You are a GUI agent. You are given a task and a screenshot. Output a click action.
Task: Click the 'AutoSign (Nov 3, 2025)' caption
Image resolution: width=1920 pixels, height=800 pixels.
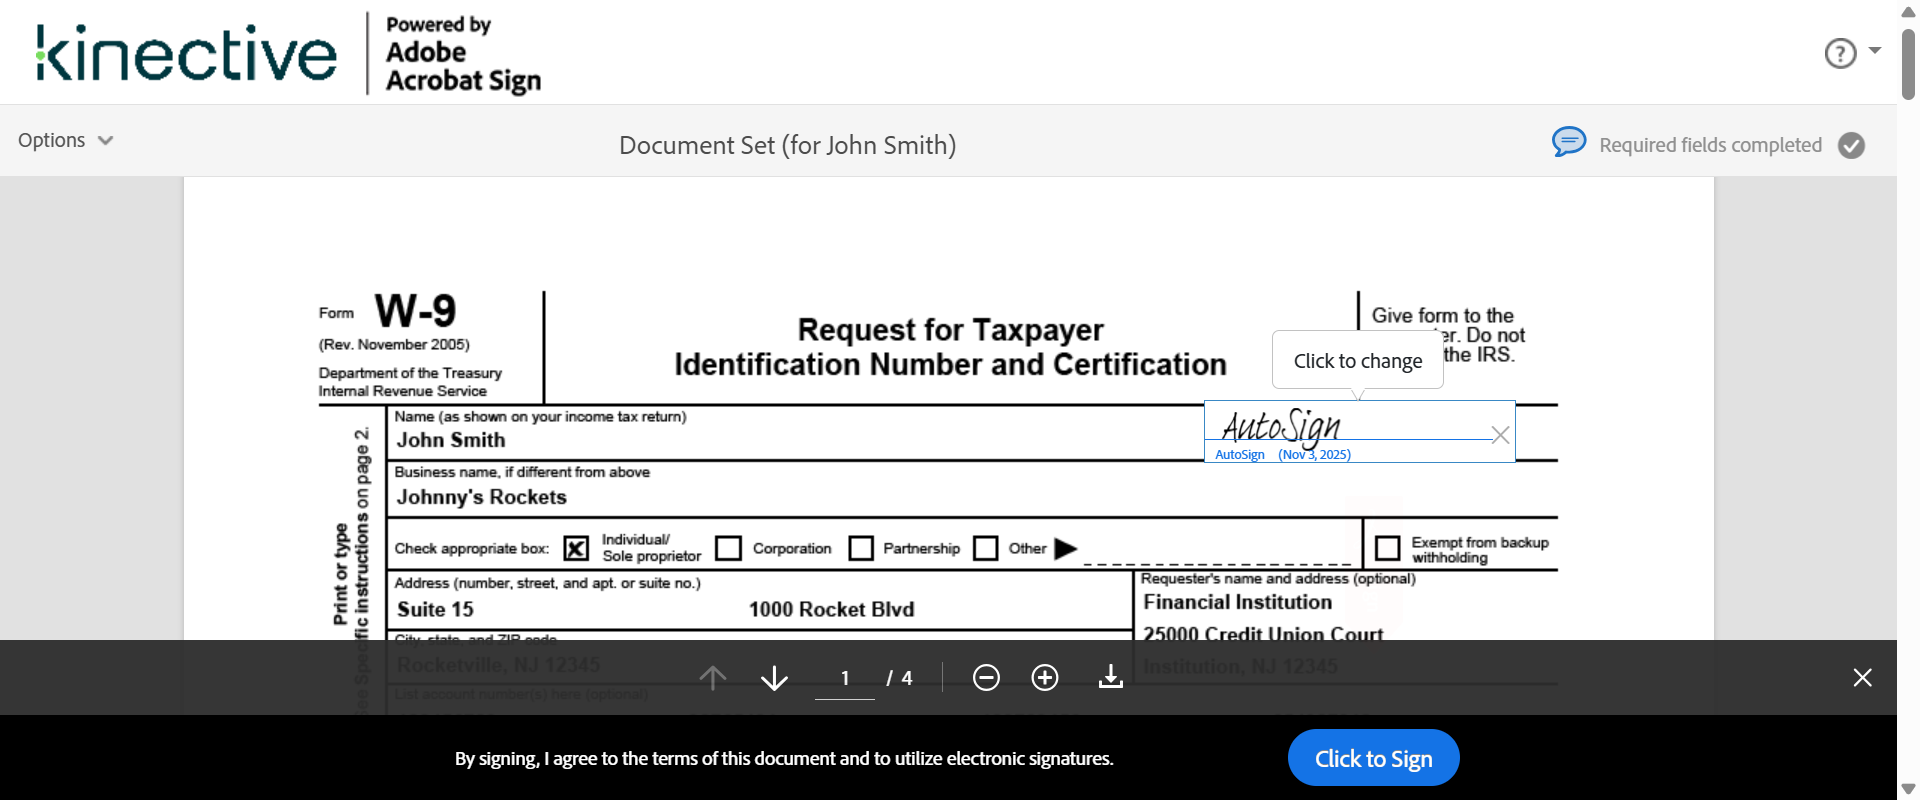coord(1283,455)
